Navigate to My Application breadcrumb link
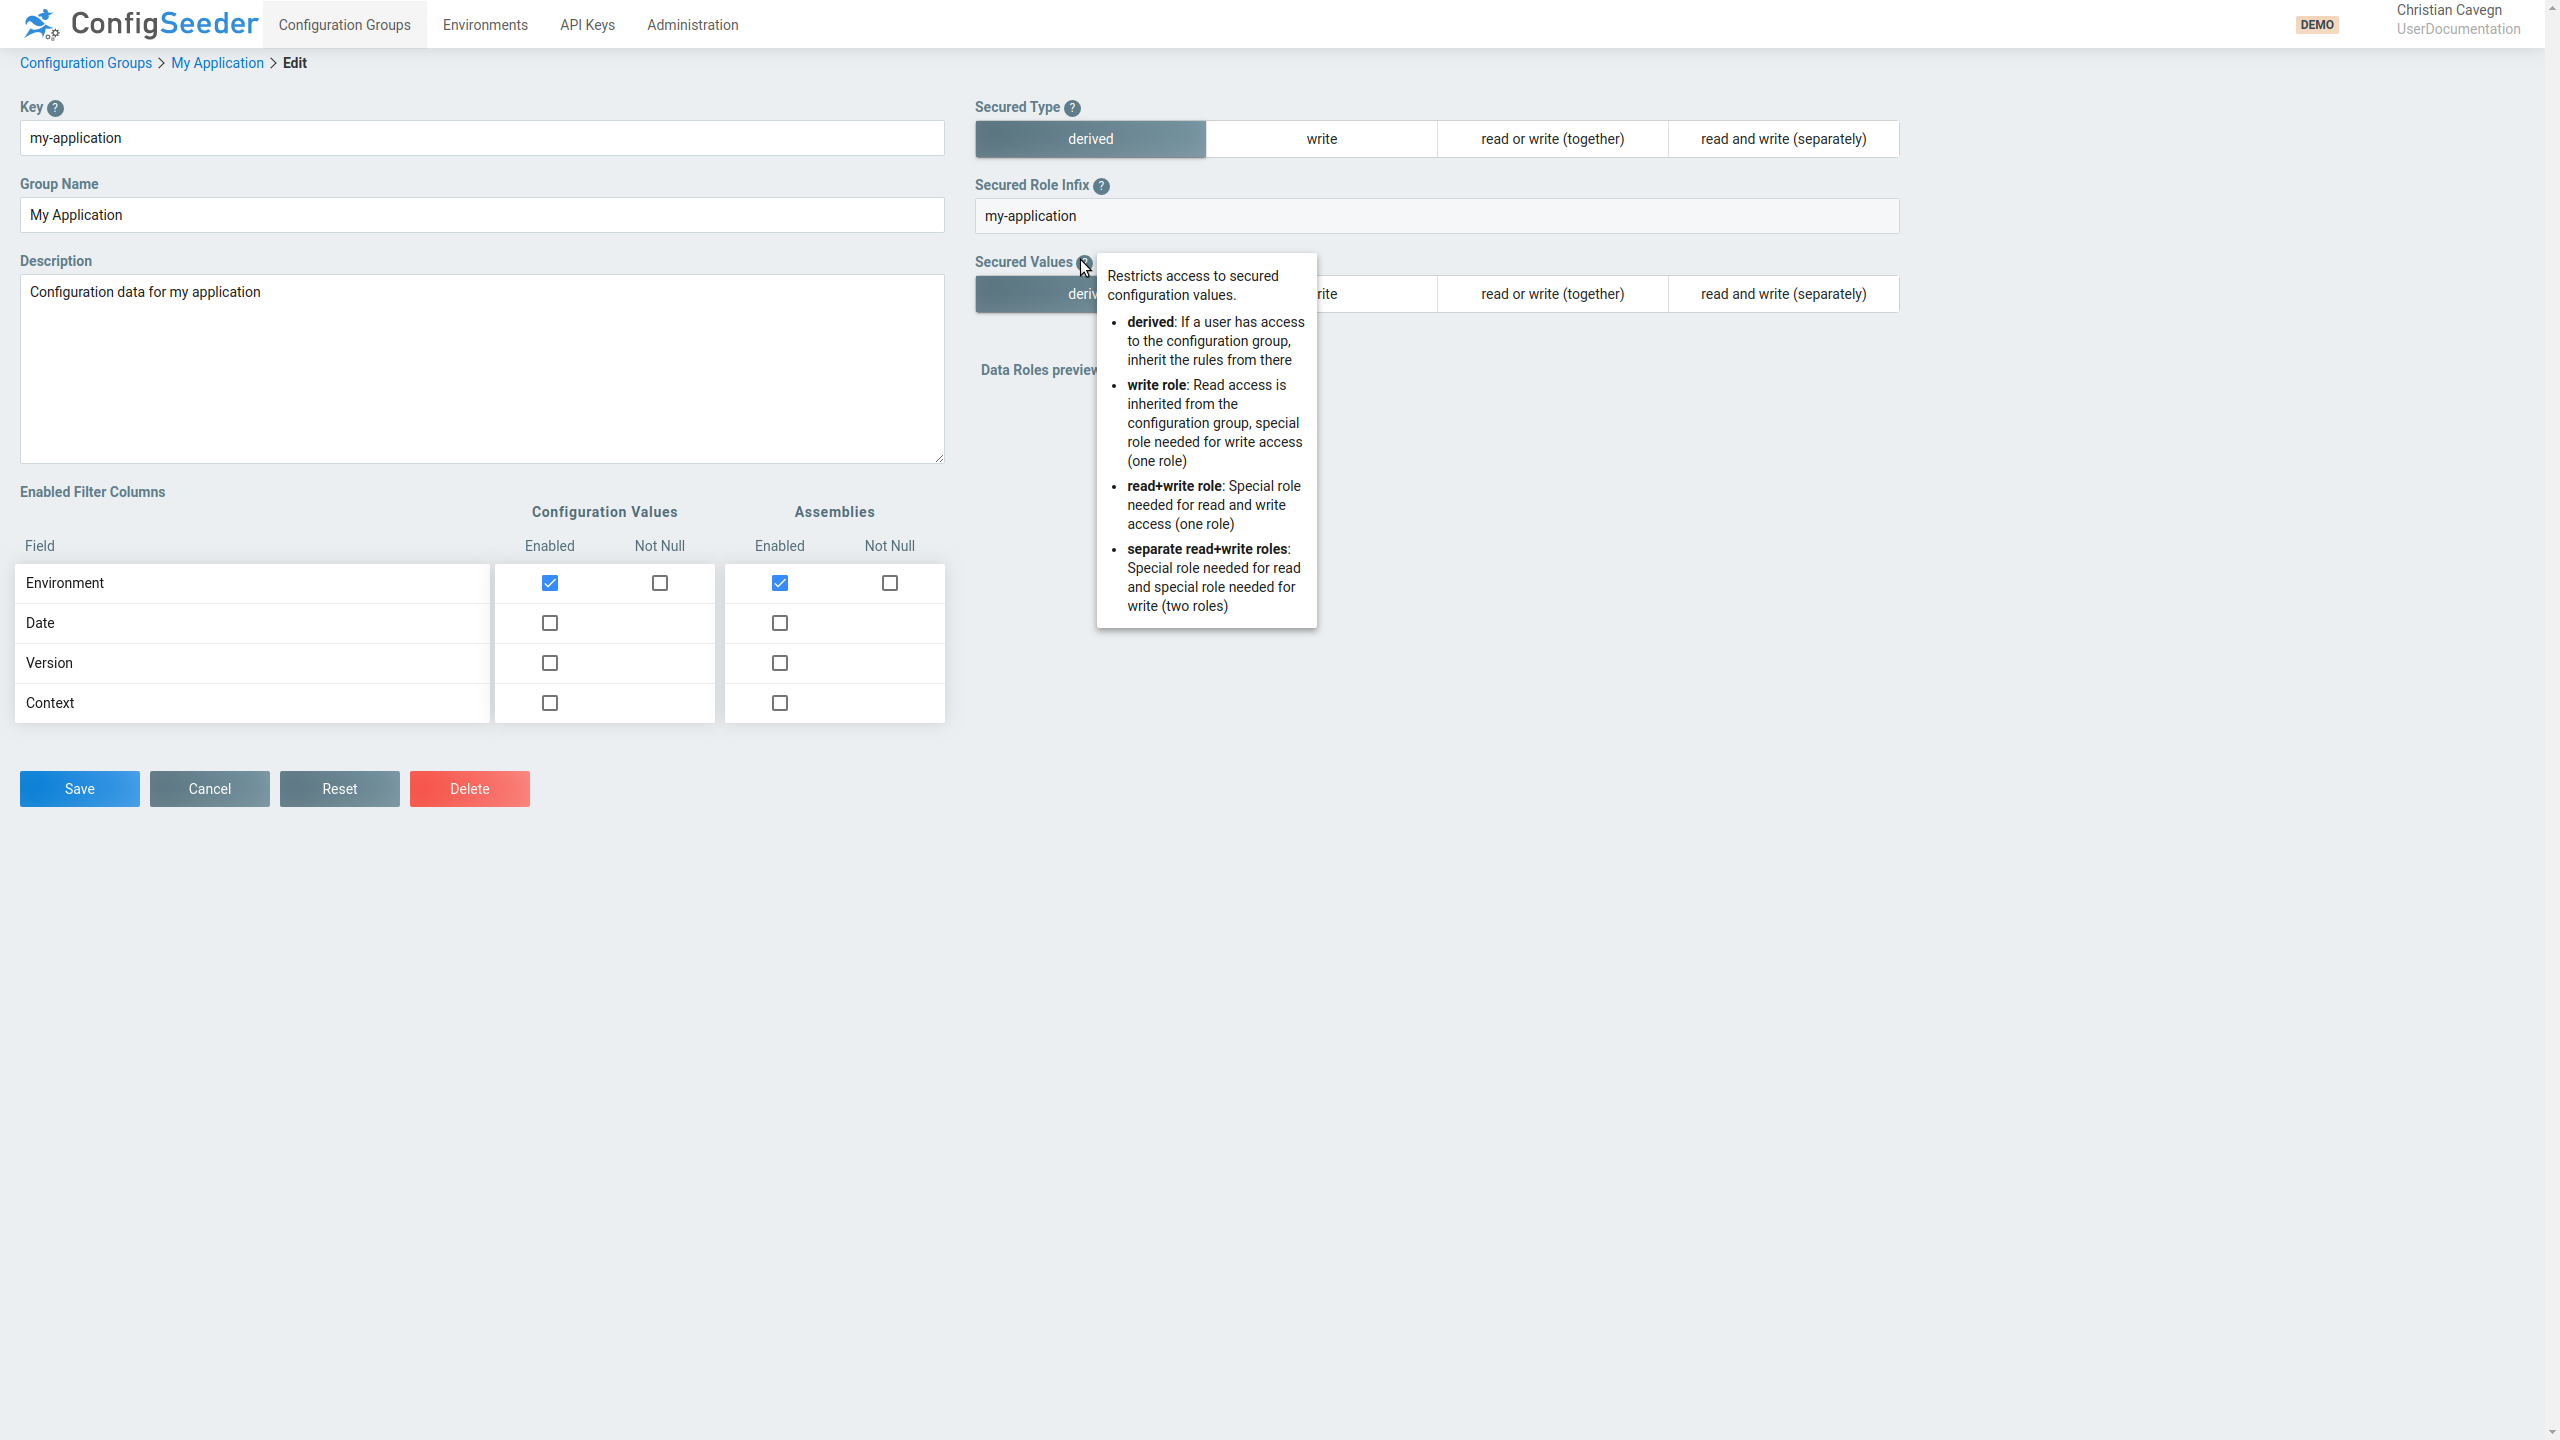Viewport: 2560px width, 1440px height. click(217, 62)
